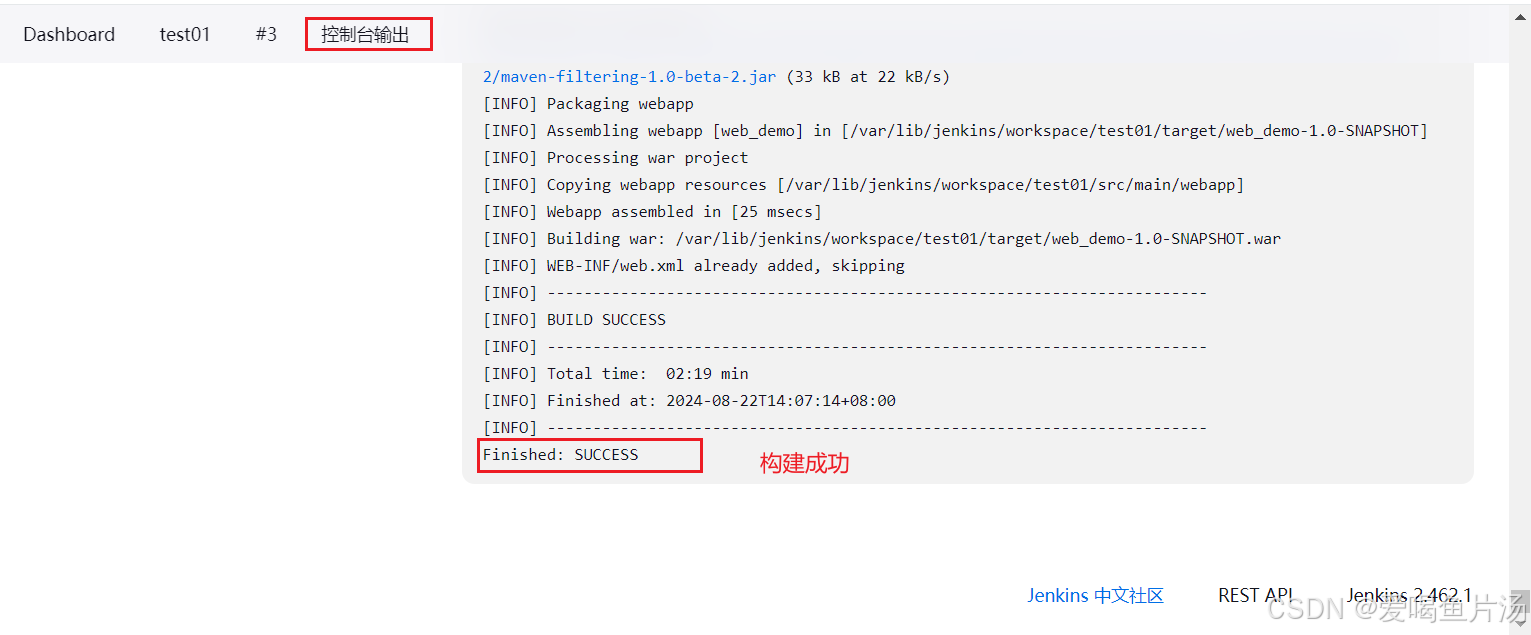
Task: Select the 控制台输出 breadcrumb item
Action: [366, 34]
